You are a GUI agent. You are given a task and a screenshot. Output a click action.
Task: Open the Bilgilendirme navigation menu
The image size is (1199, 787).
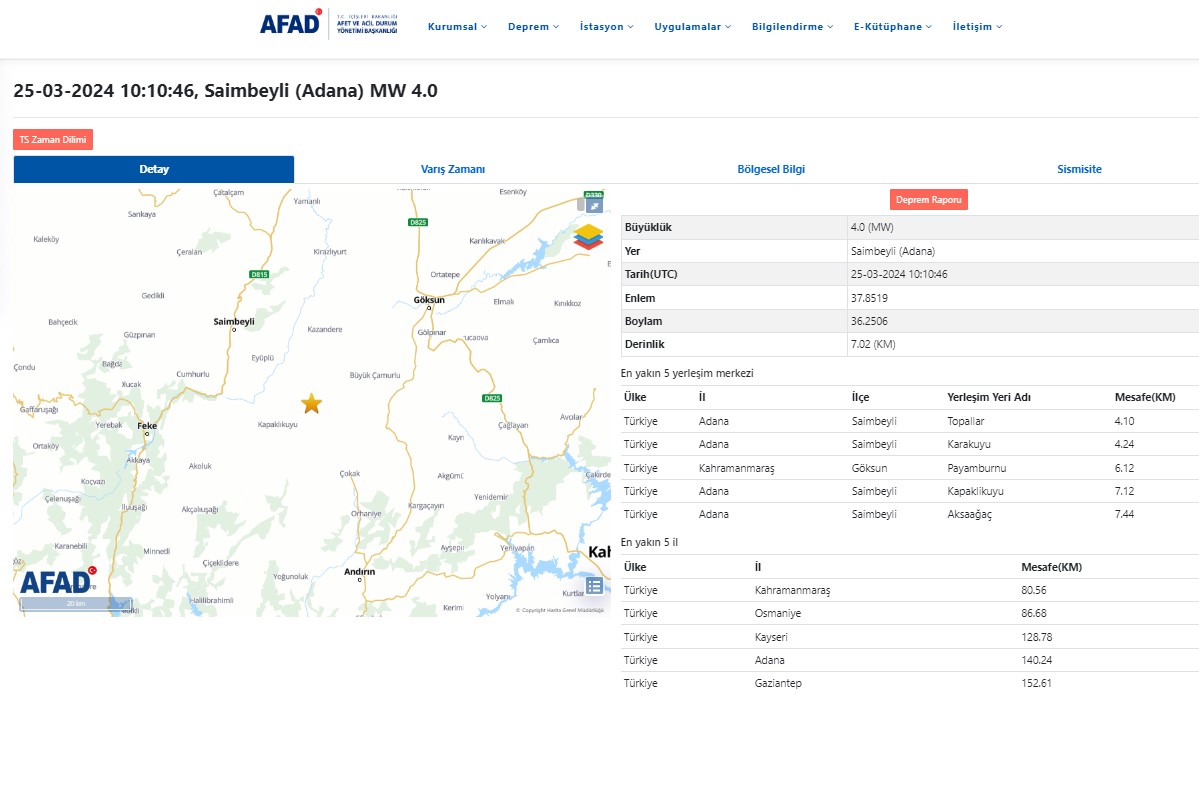pos(793,27)
